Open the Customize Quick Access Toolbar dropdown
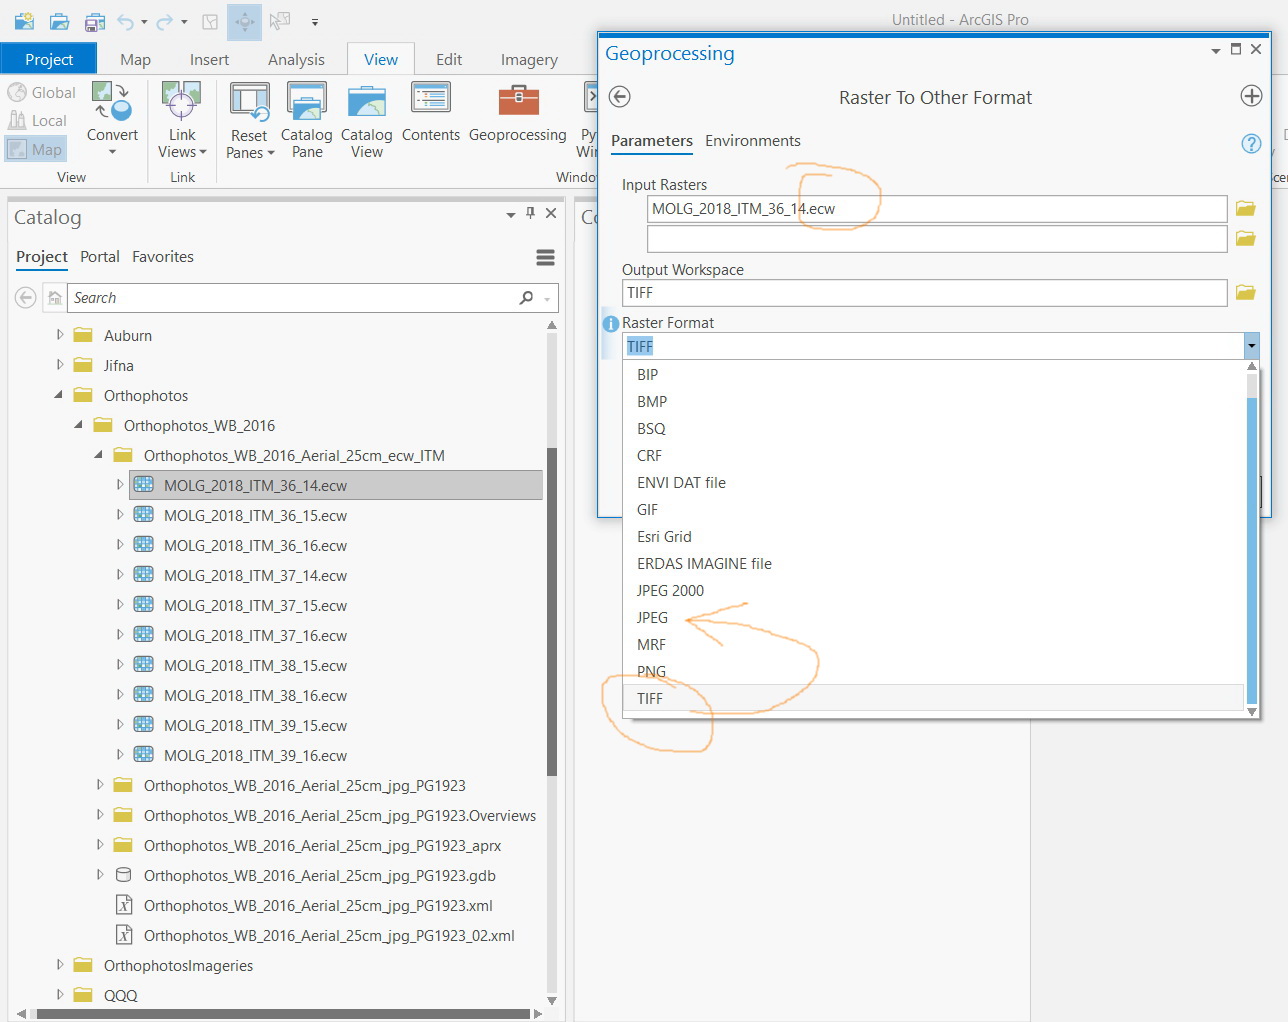This screenshot has height=1022, width=1288. click(x=315, y=22)
